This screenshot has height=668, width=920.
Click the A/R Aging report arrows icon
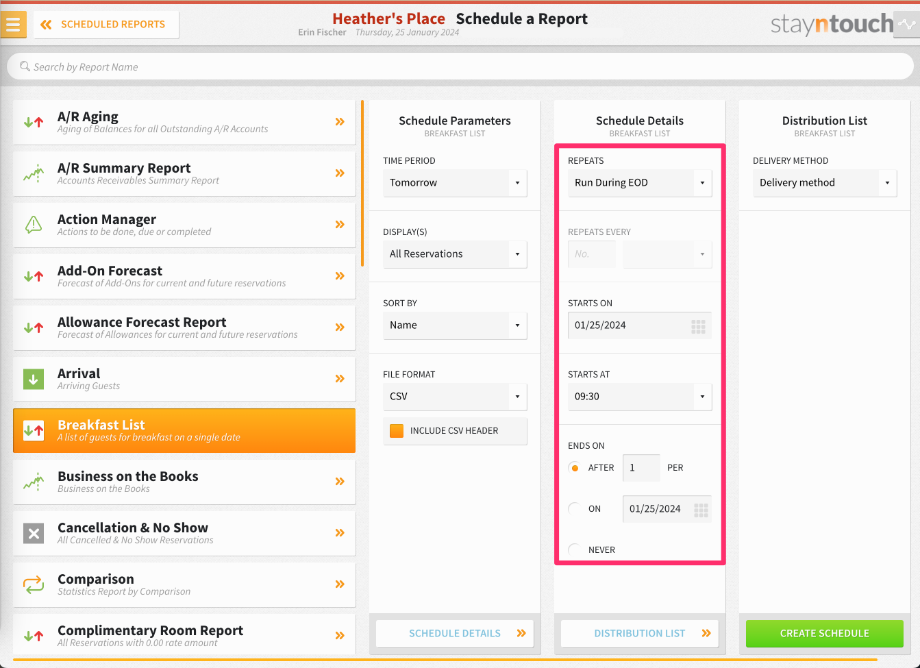33,122
